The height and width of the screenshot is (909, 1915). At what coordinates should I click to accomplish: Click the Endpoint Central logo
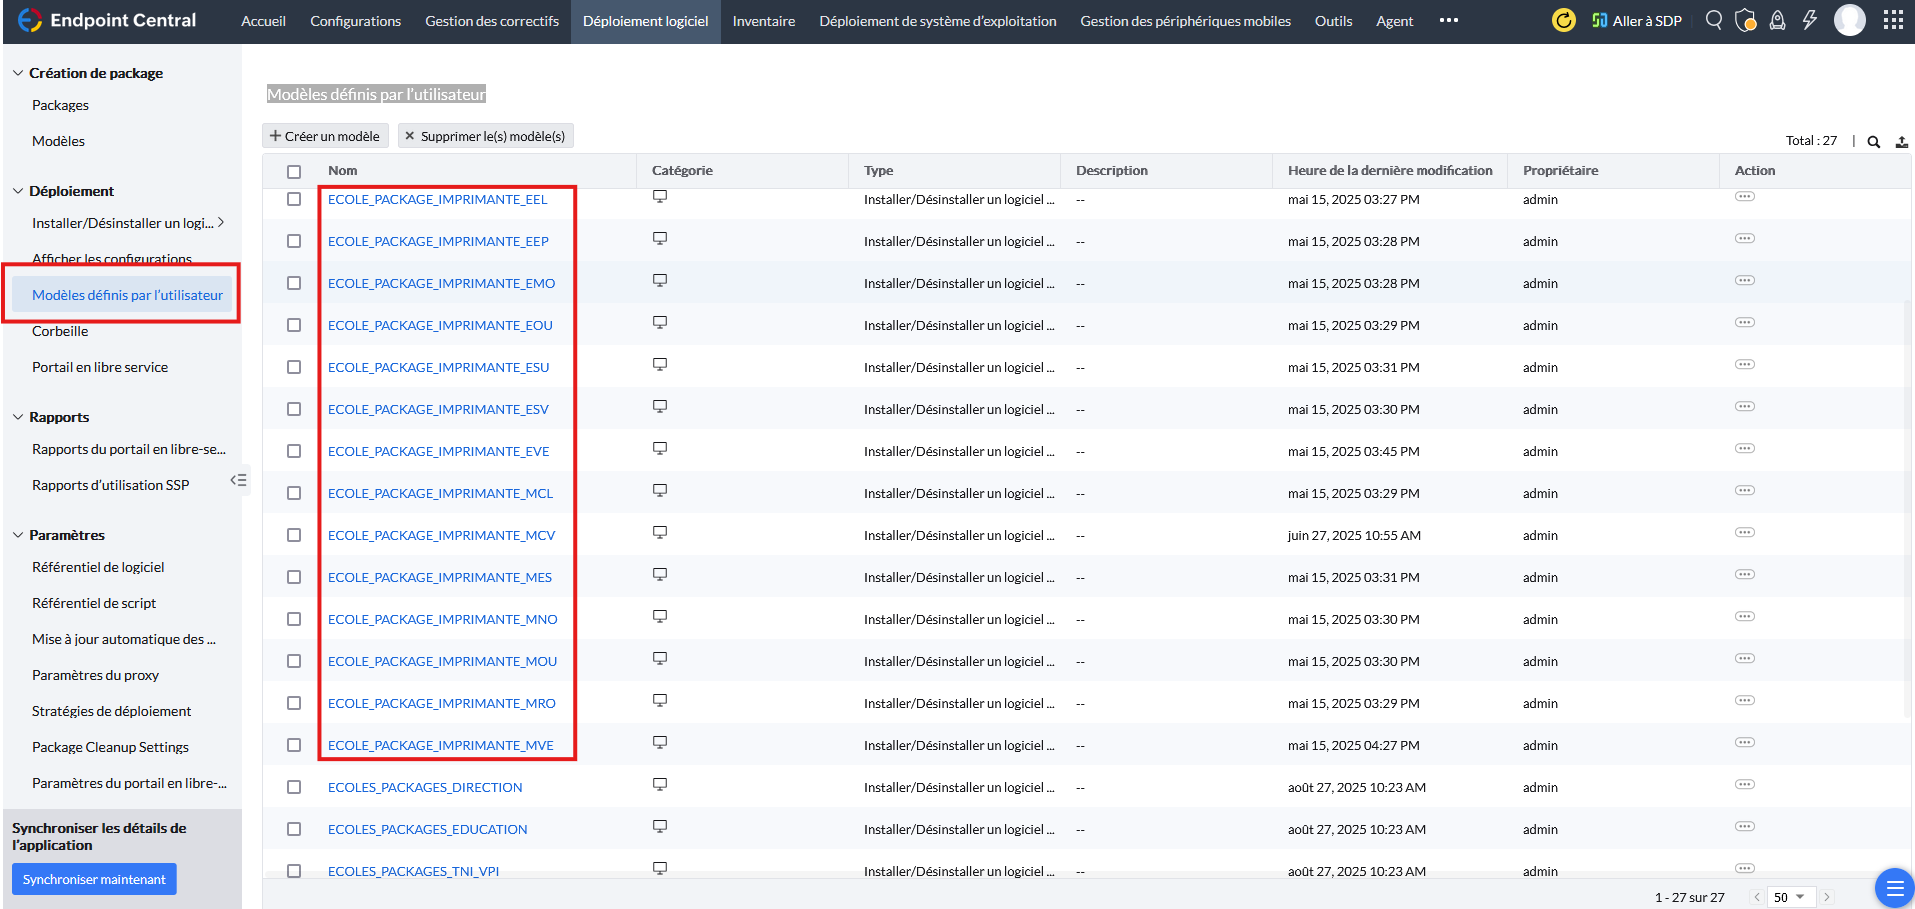pyautogui.click(x=107, y=20)
